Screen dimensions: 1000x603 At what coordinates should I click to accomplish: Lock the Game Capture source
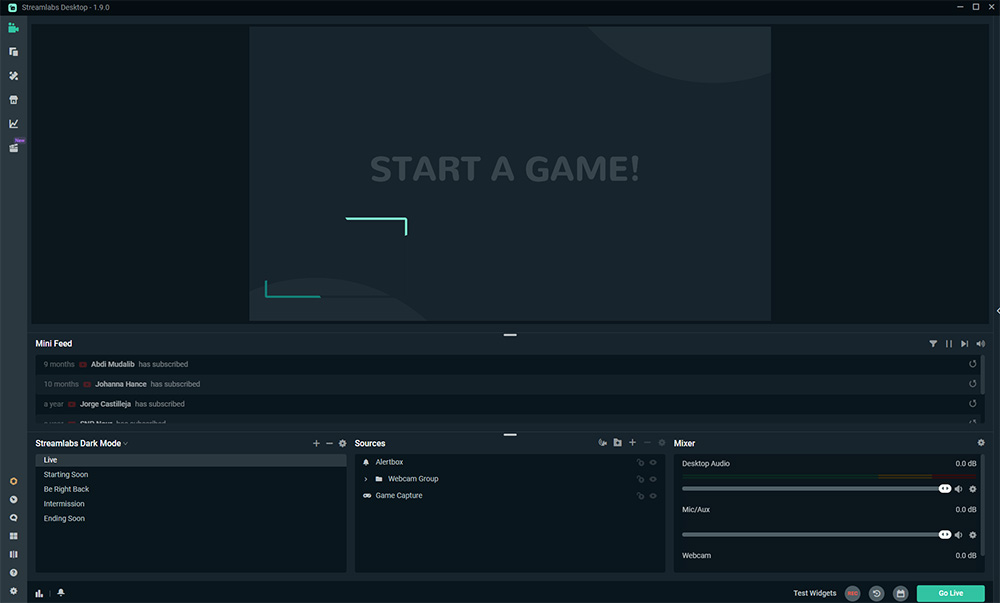click(640, 495)
